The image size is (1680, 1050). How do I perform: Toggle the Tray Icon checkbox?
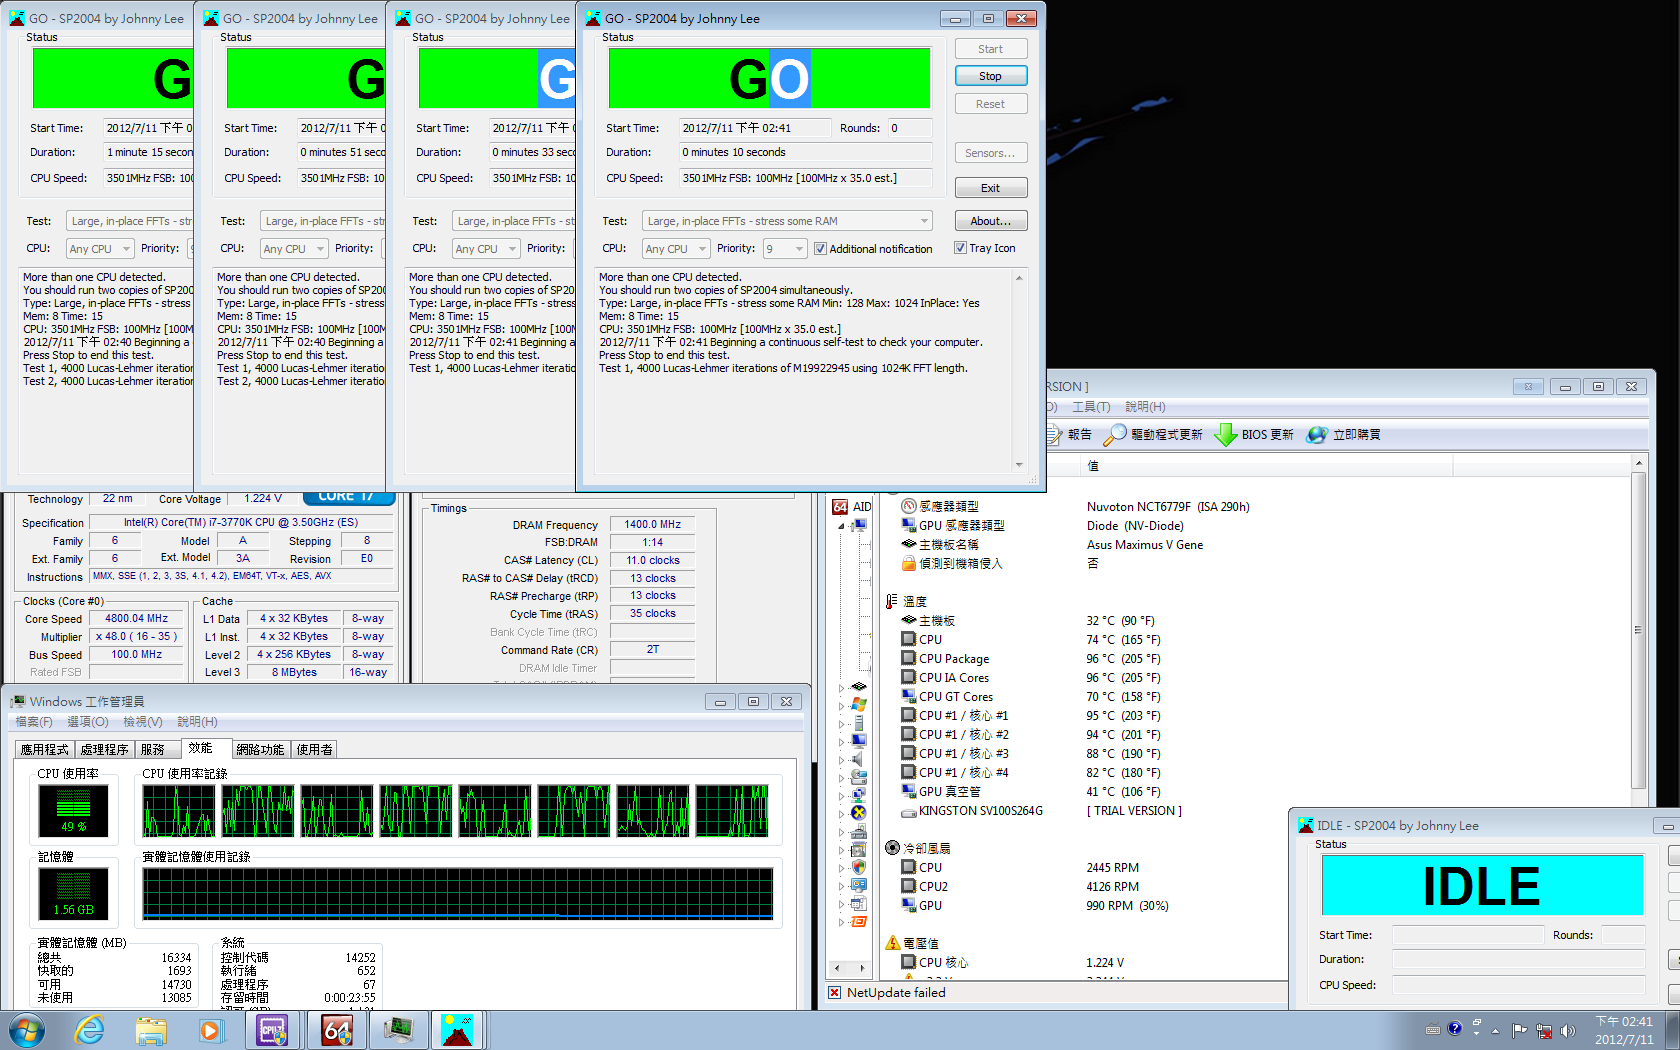[960, 248]
